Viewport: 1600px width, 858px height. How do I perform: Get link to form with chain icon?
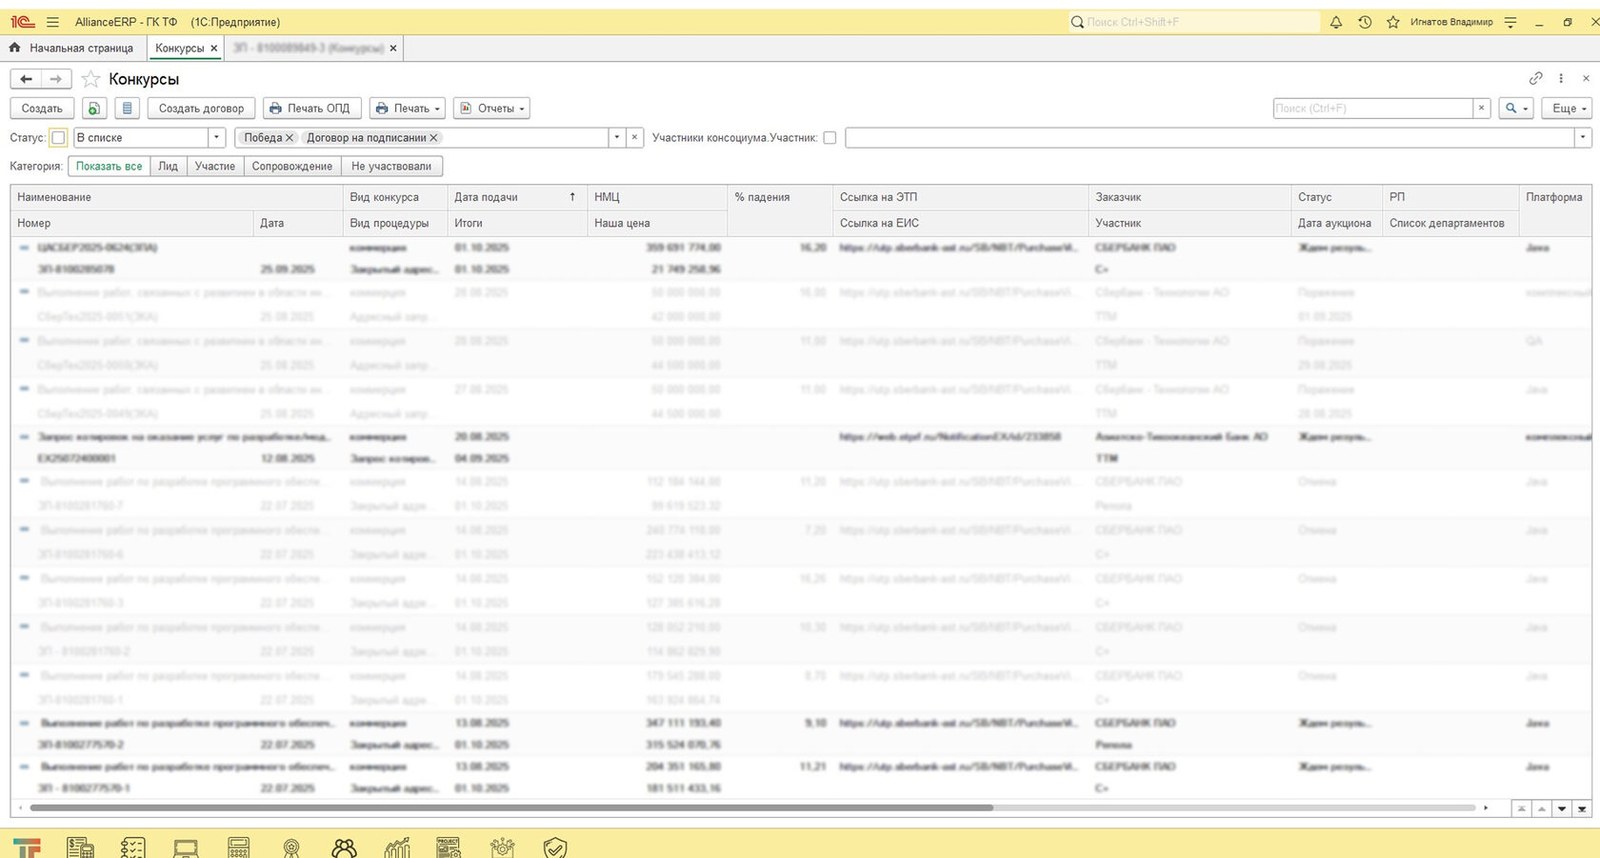(1536, 78)
